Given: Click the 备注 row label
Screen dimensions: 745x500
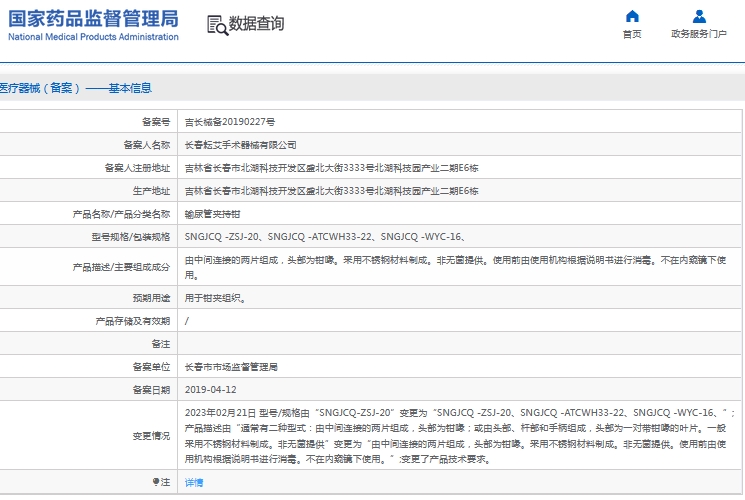Looking at the screenshot, I should [x=161, y=344].
